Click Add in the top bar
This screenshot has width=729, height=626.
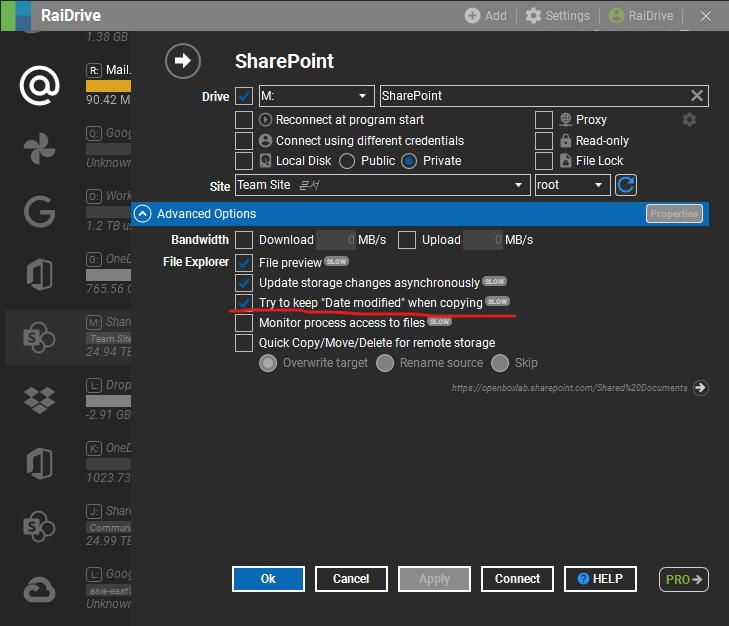click(x=486, y=16)
